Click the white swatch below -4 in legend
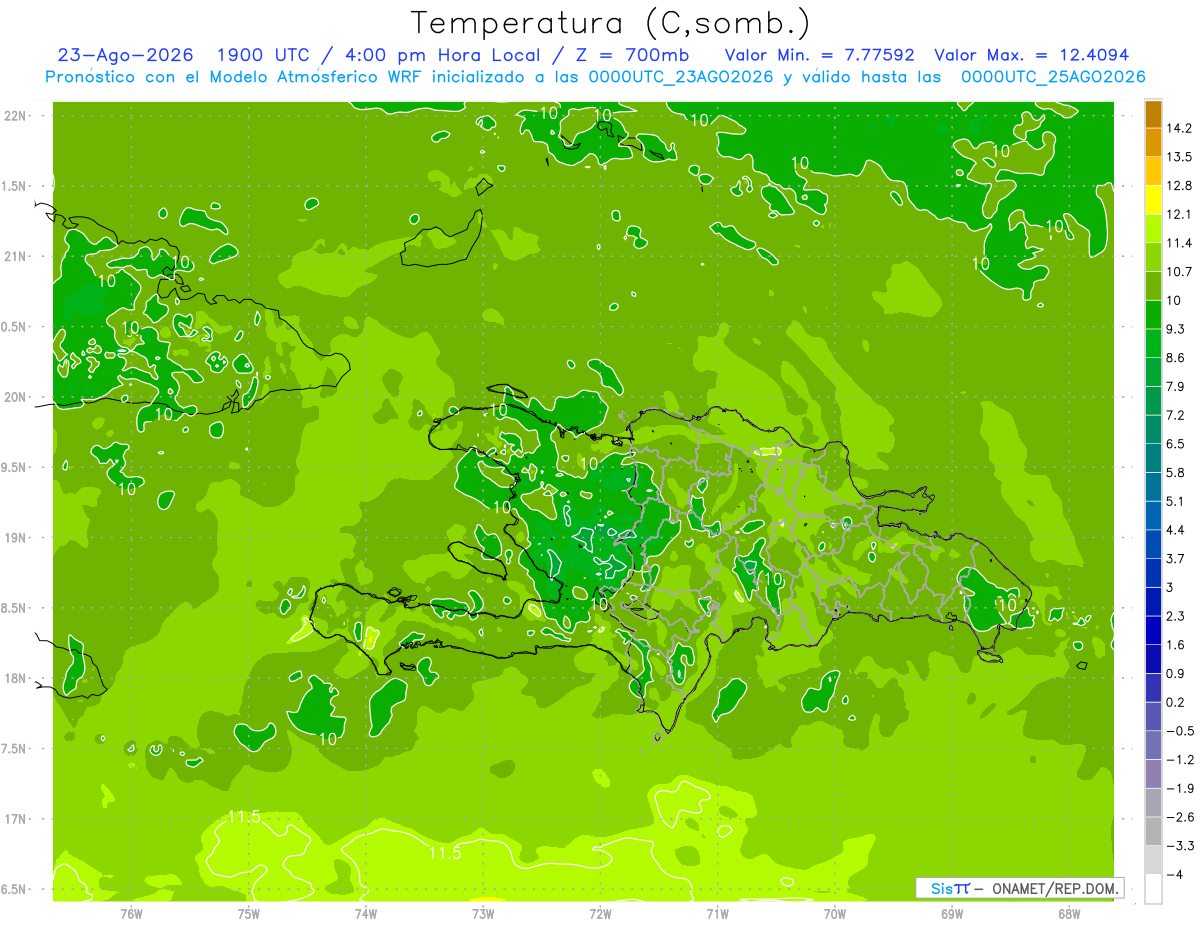 [1153, 889]
